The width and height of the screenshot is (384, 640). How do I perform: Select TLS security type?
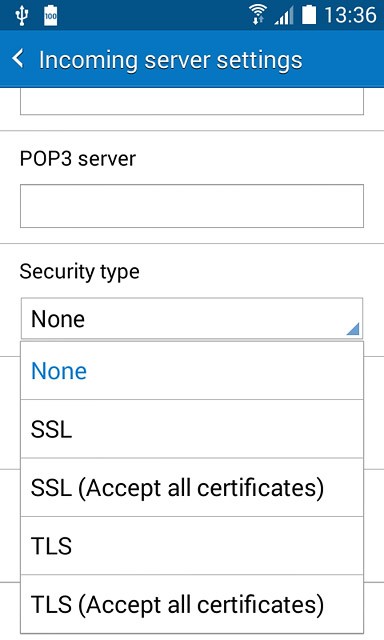(x=192, y=546)
